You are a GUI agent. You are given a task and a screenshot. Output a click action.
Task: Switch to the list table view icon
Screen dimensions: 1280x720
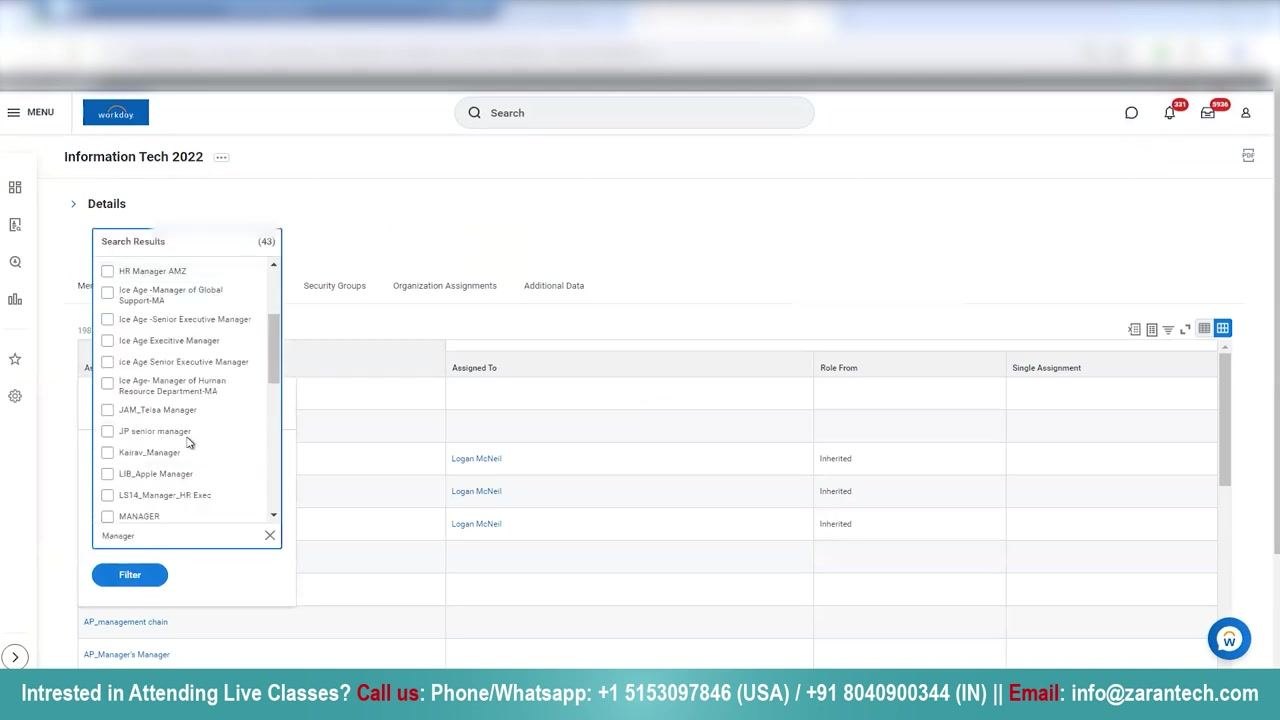pyautogui.click(x=1204, y=328)
